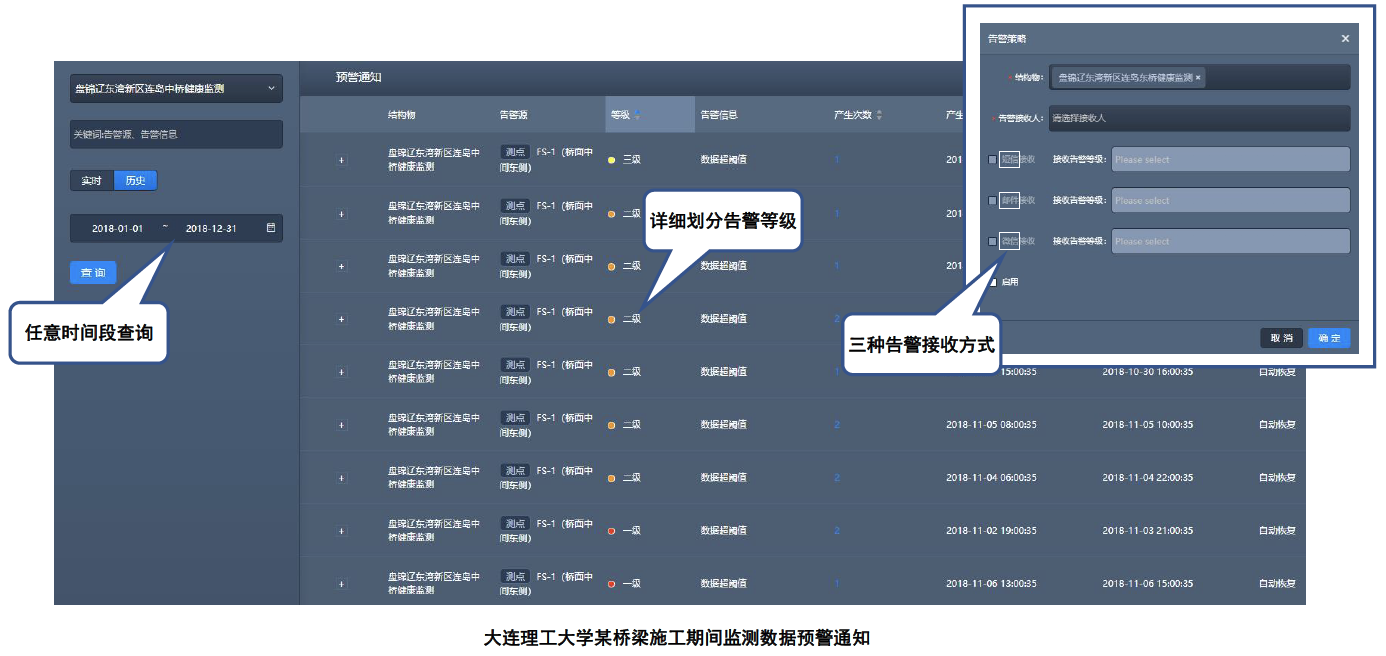Expand the row starting 2018-11-05 08:00:35

pyautogui.click(x=342, y=425)
